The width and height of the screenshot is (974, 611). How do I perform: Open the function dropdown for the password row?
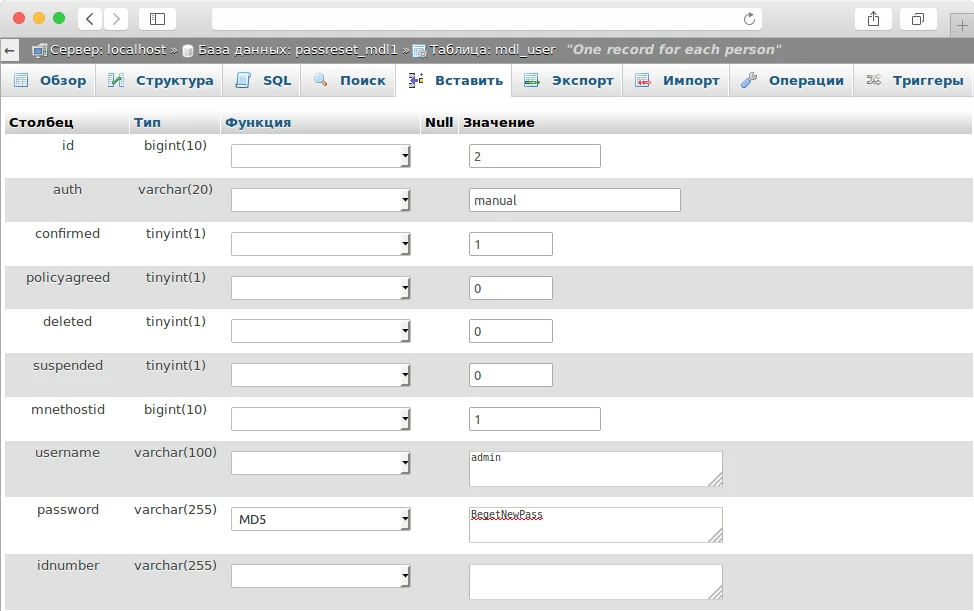click(x=321, y=520)
